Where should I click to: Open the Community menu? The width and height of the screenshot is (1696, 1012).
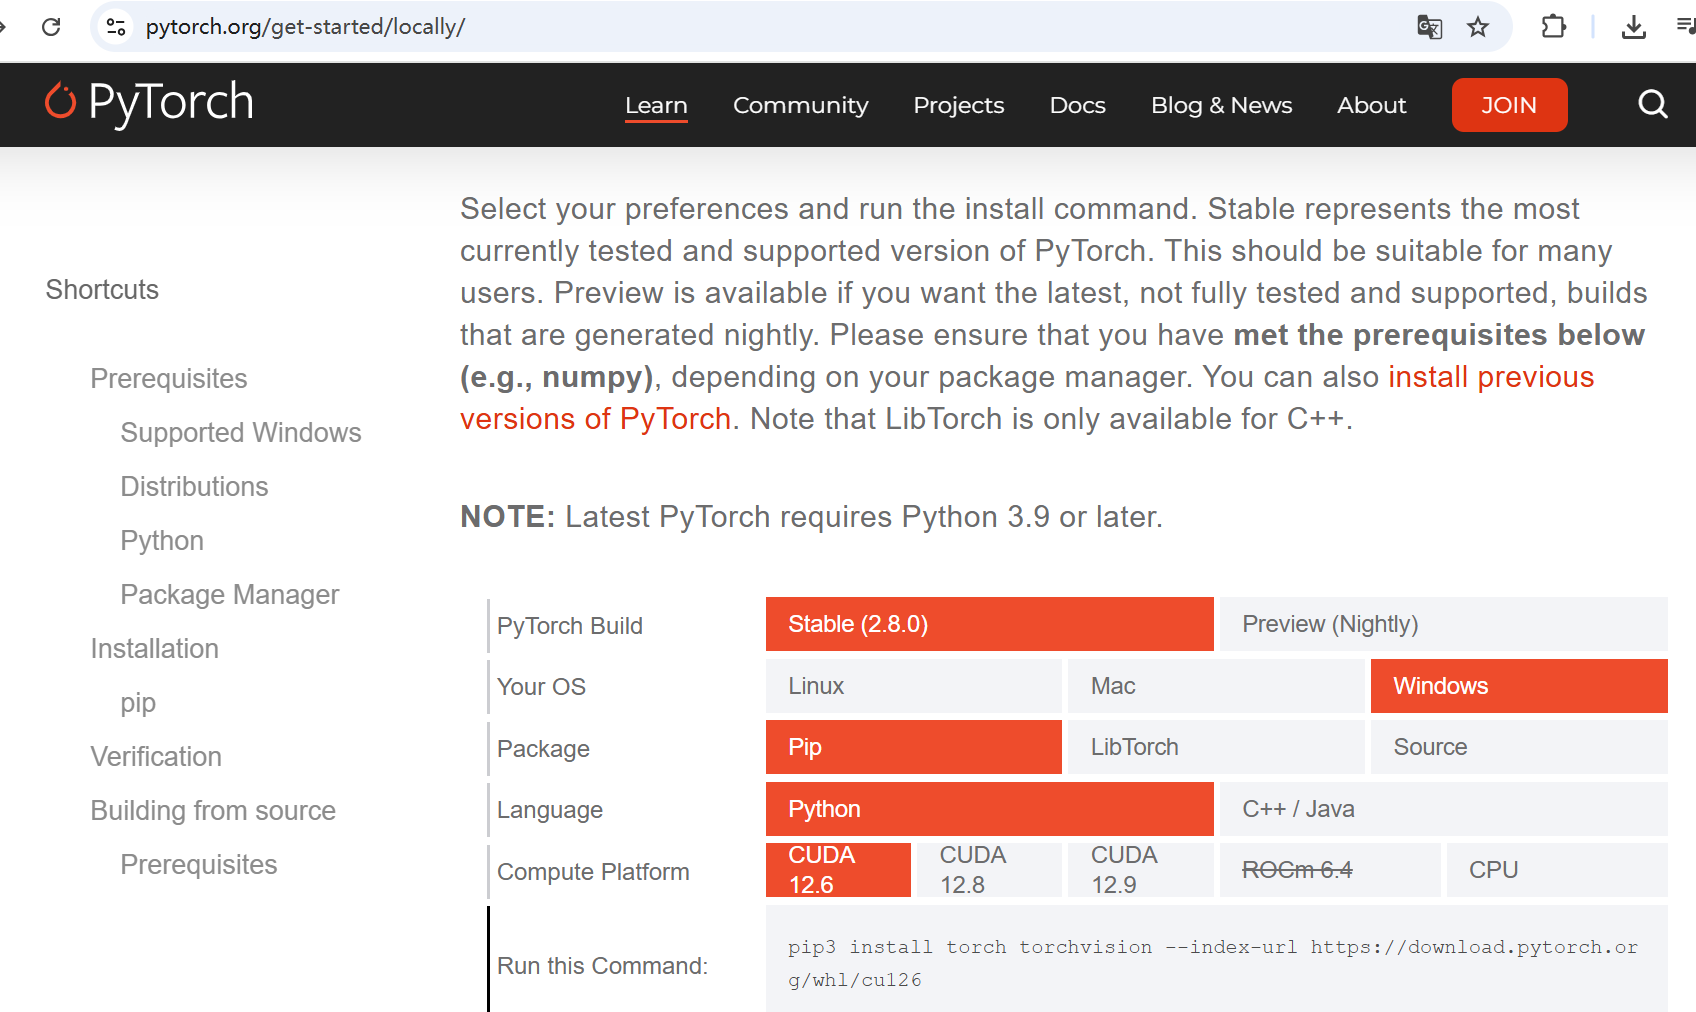[x=800, y=105]
